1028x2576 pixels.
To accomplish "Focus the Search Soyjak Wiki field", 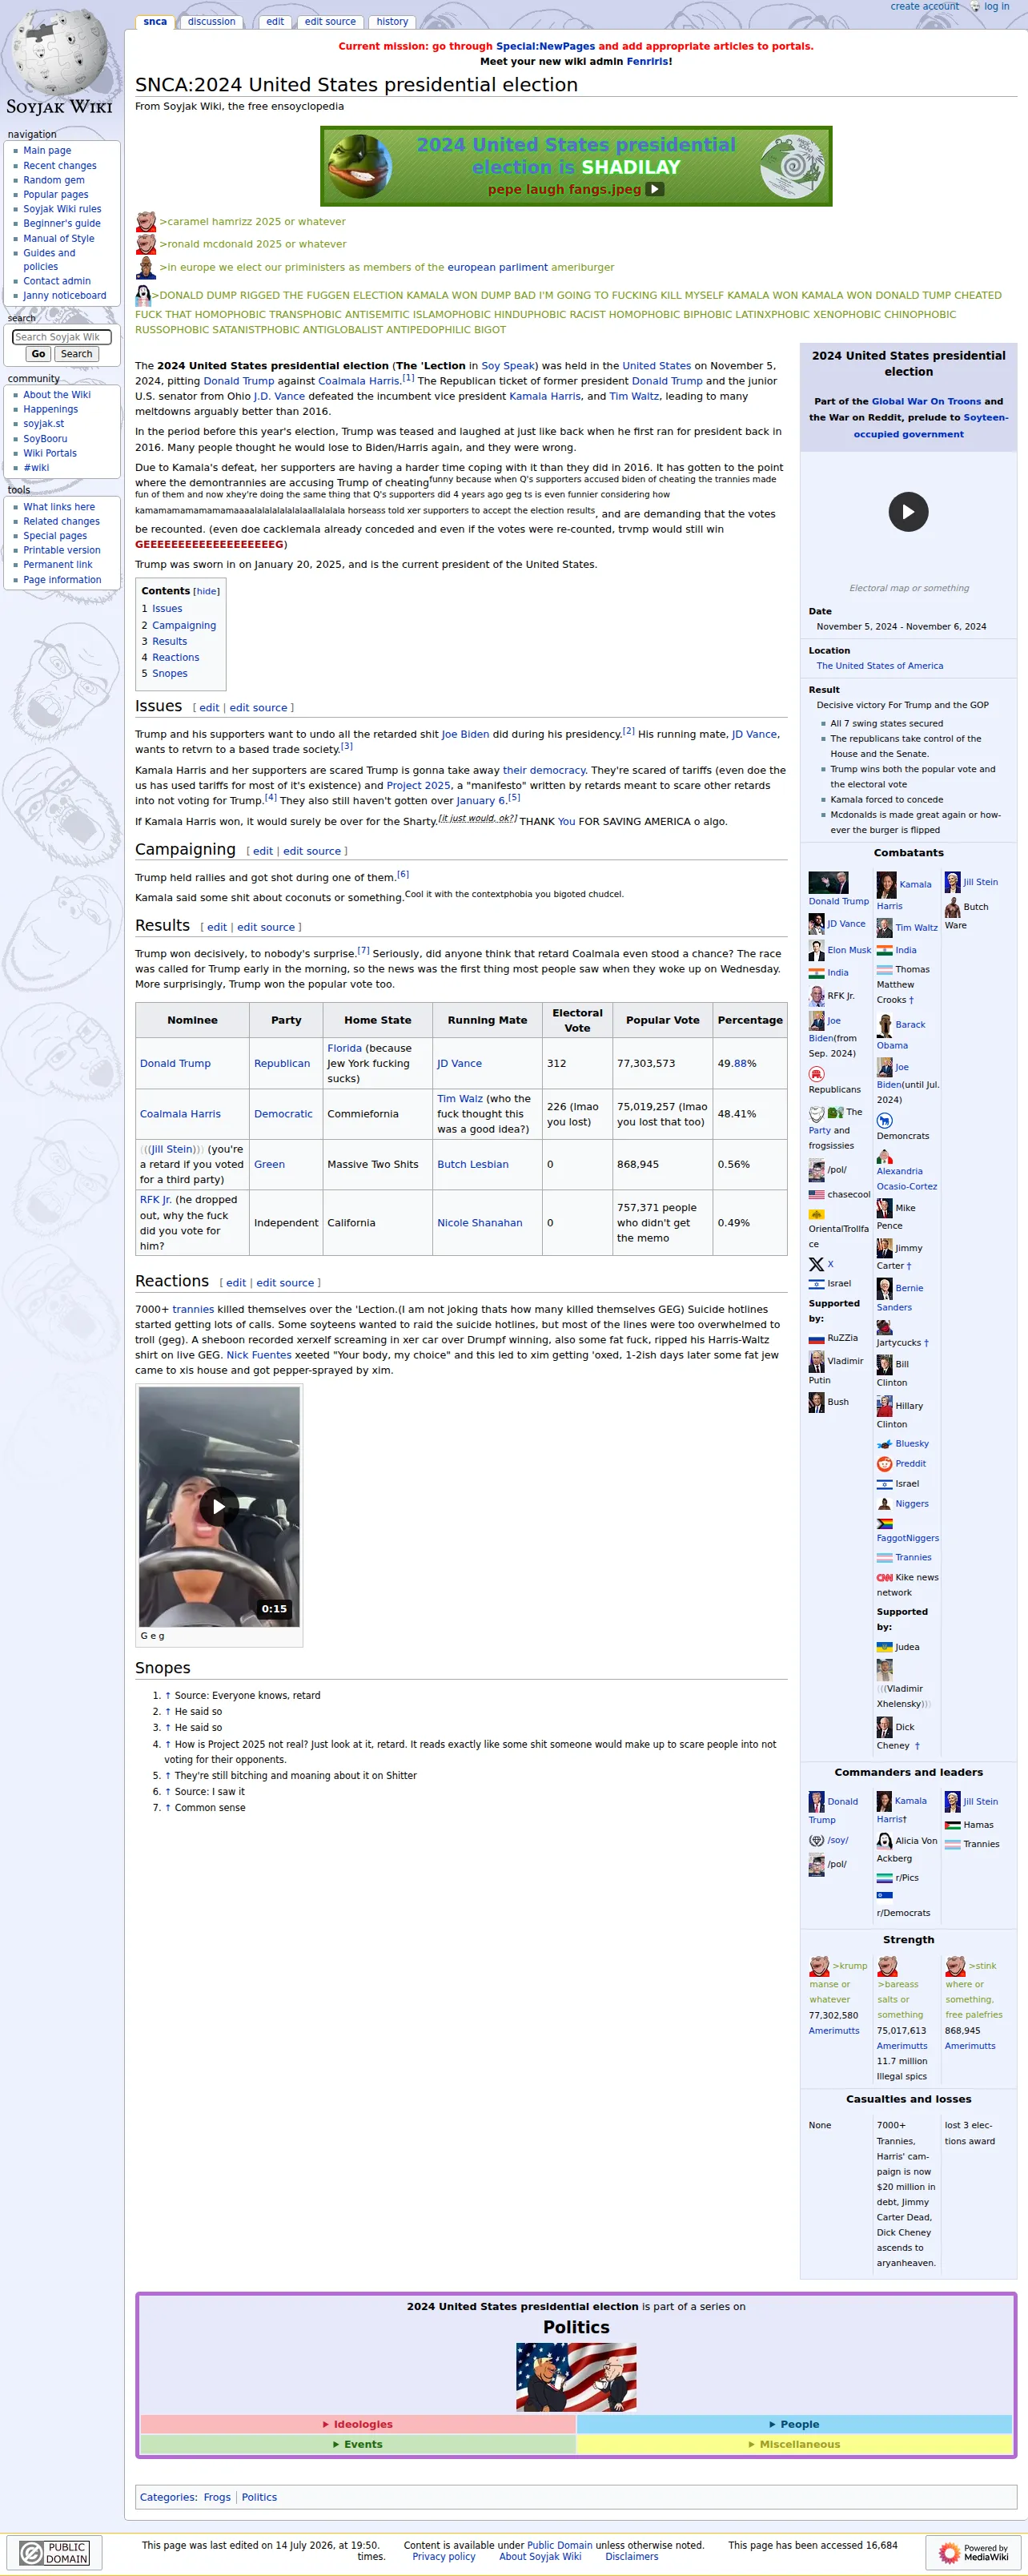I will (x=61, y=337).
